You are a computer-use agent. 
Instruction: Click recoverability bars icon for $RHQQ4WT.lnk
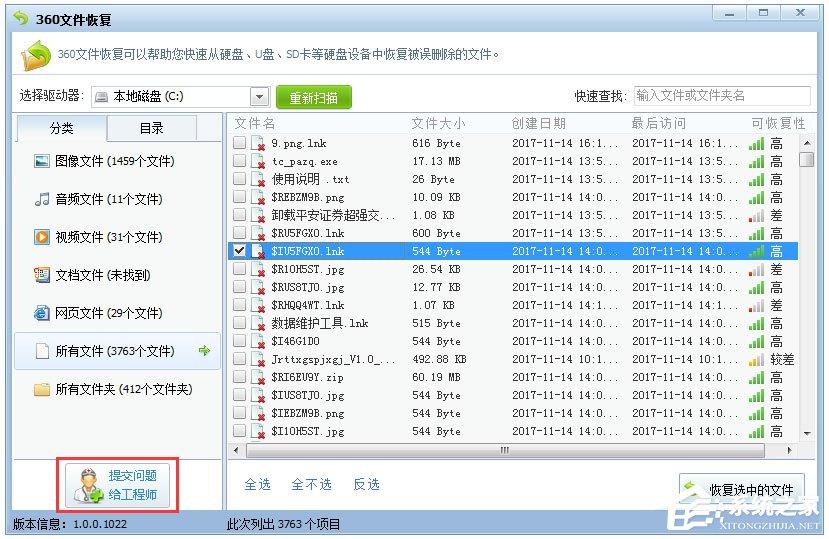(757, 306)
